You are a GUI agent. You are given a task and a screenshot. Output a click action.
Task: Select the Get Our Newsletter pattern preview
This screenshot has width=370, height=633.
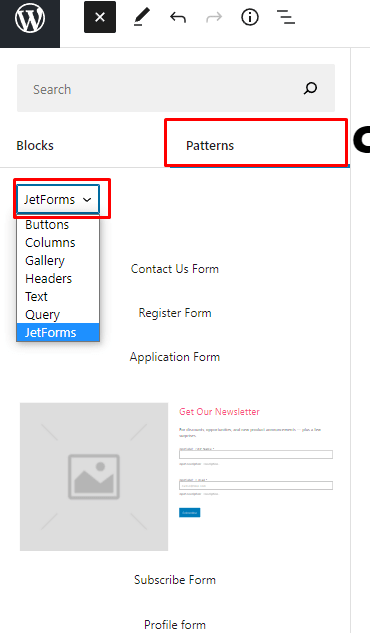pos(176,476)
